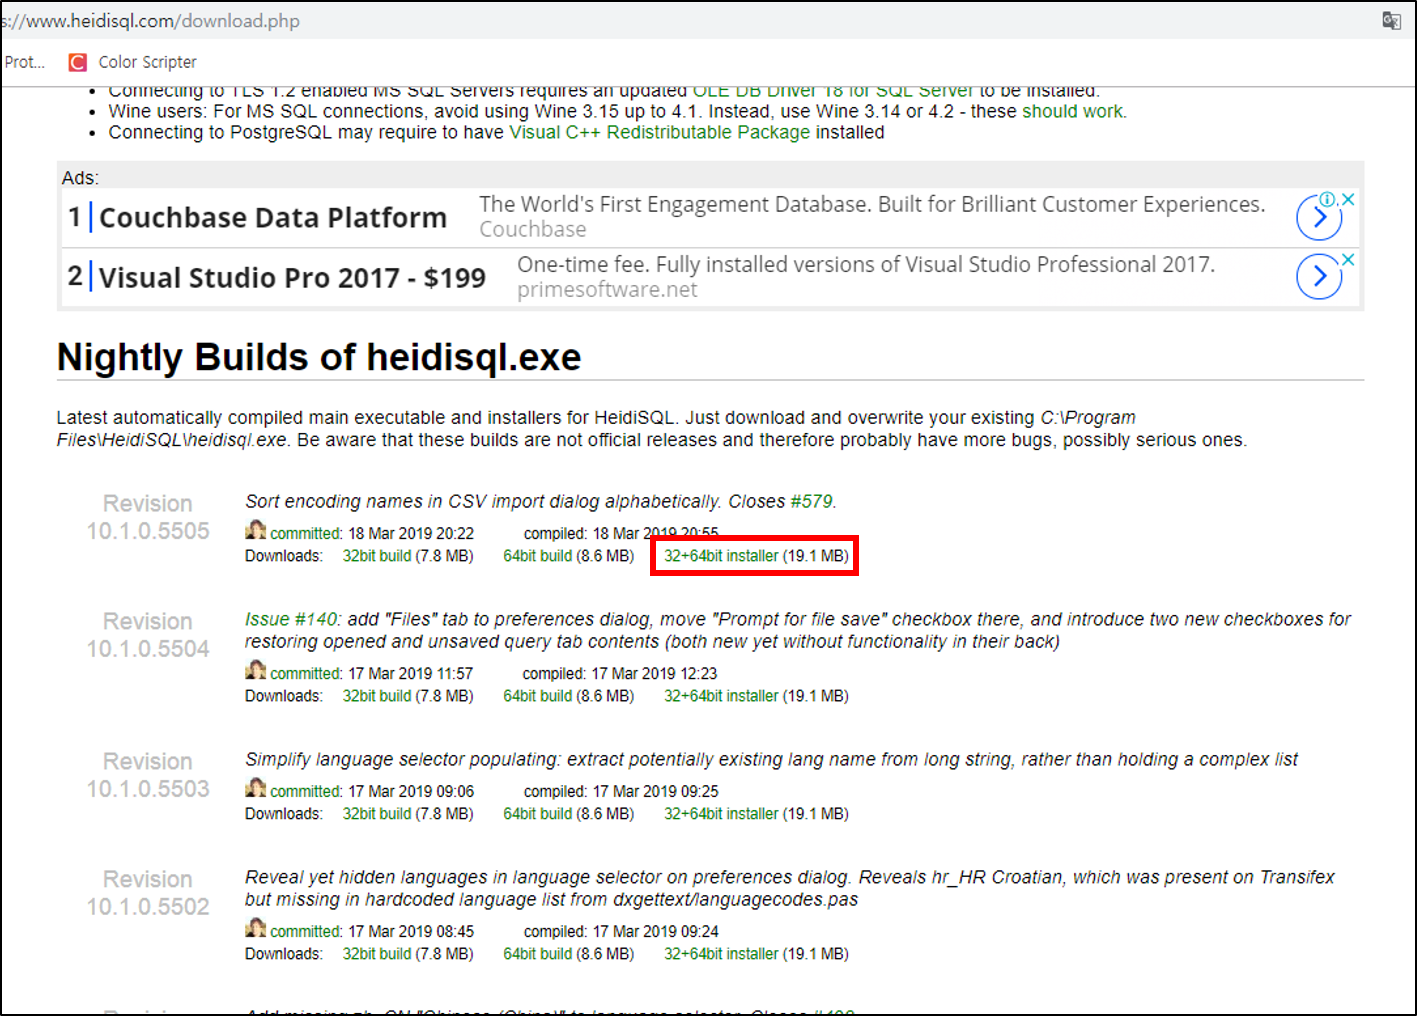The height and width of the screenshot is (1016, 1417).
Task: Download 64bit build of revision 10.1.0.5502
Action: tap(538, 954)
